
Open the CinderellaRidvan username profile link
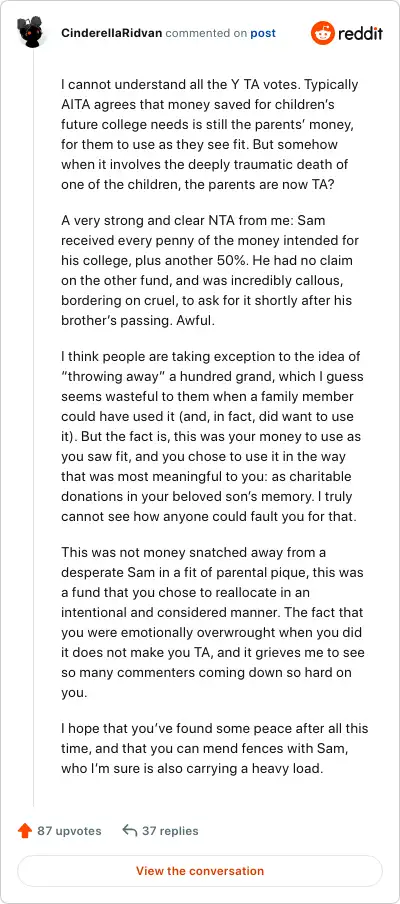112,33
